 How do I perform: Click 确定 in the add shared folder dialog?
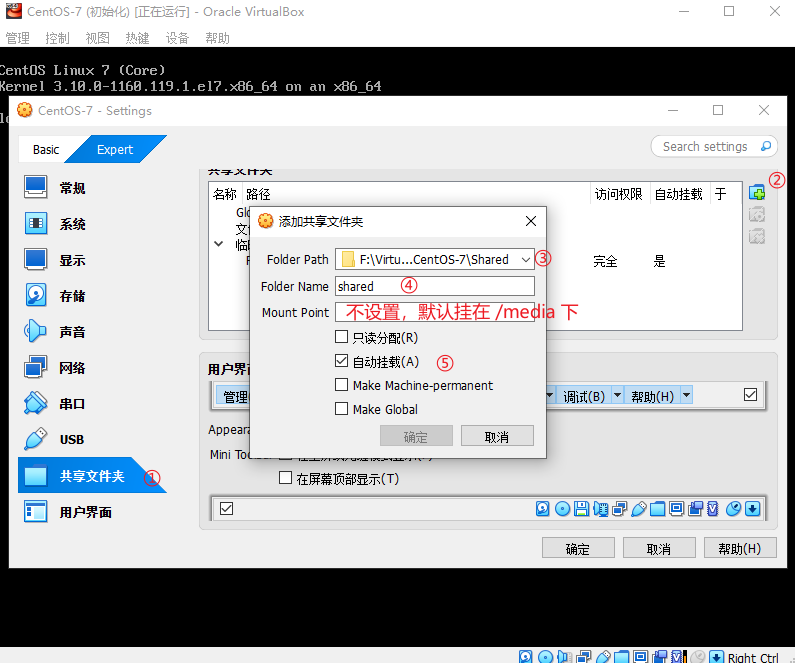(416, 436)
